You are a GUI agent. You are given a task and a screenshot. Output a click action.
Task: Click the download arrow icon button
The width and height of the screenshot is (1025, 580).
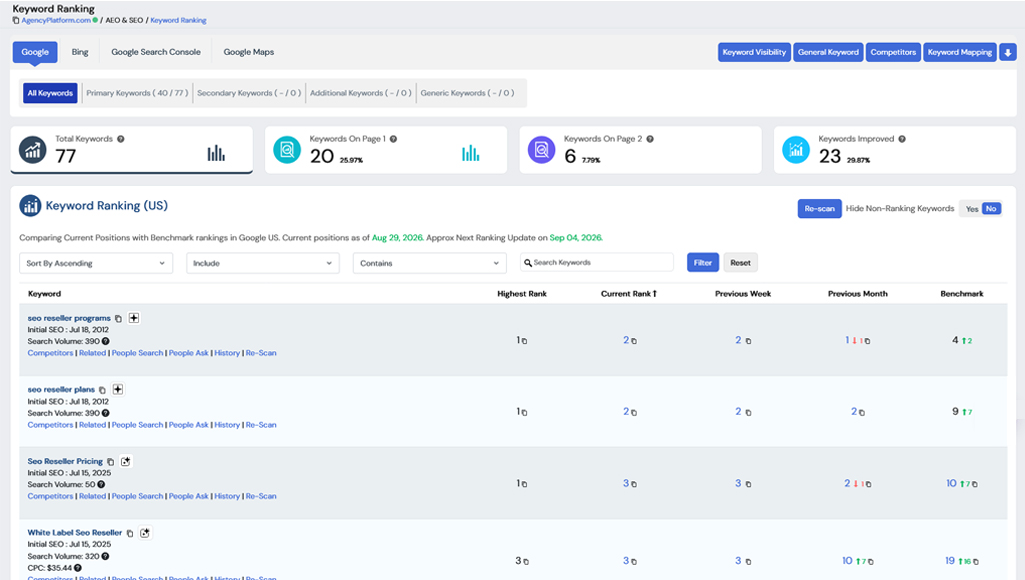(x=1007, y=52)
